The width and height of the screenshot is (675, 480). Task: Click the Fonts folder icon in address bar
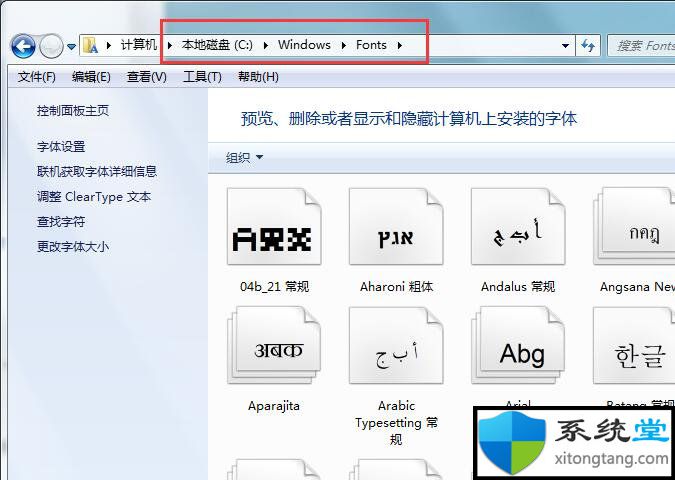pos(91,45)
